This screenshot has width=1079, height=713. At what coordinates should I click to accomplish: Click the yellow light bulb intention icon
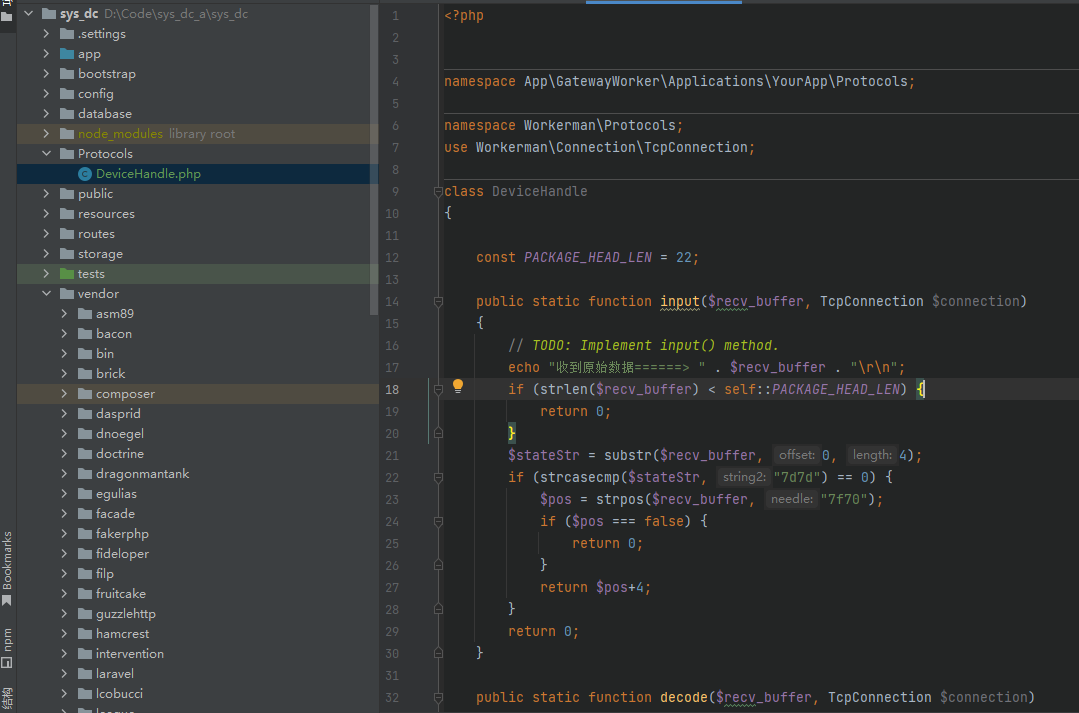(x=458, y=387)
